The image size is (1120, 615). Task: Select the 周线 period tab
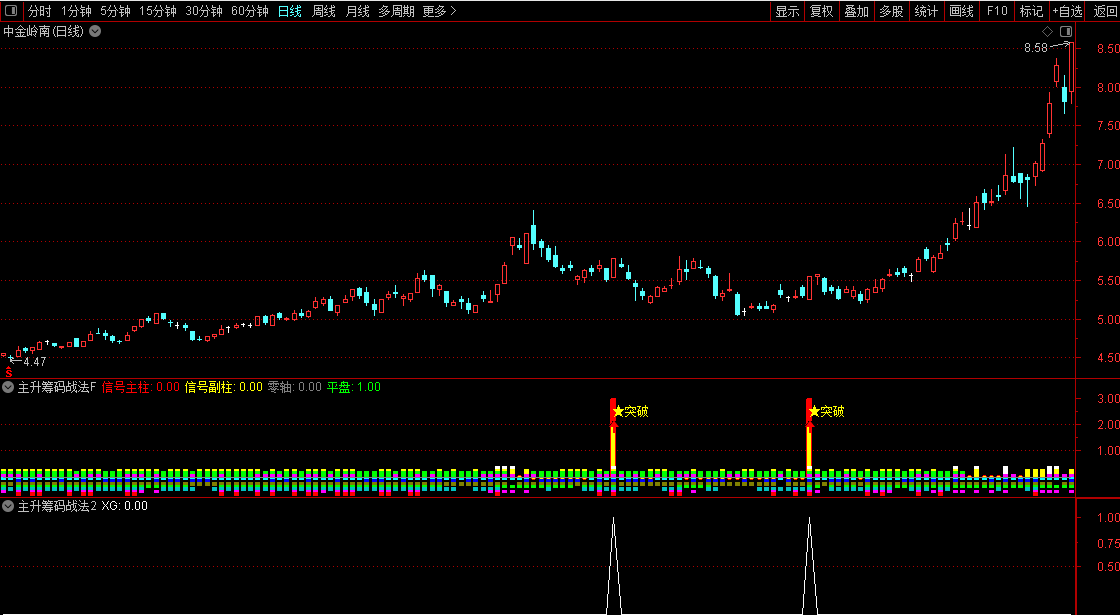(x=324, y=11)
